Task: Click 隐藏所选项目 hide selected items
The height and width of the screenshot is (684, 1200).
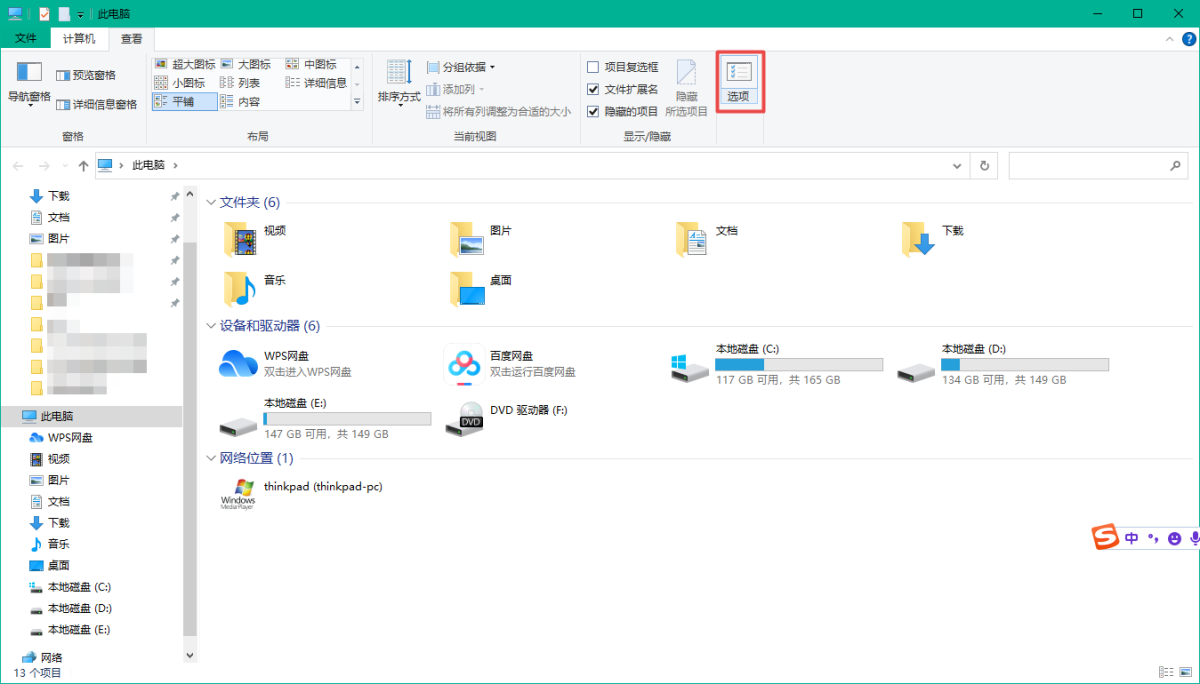Action: pos(686,87)
